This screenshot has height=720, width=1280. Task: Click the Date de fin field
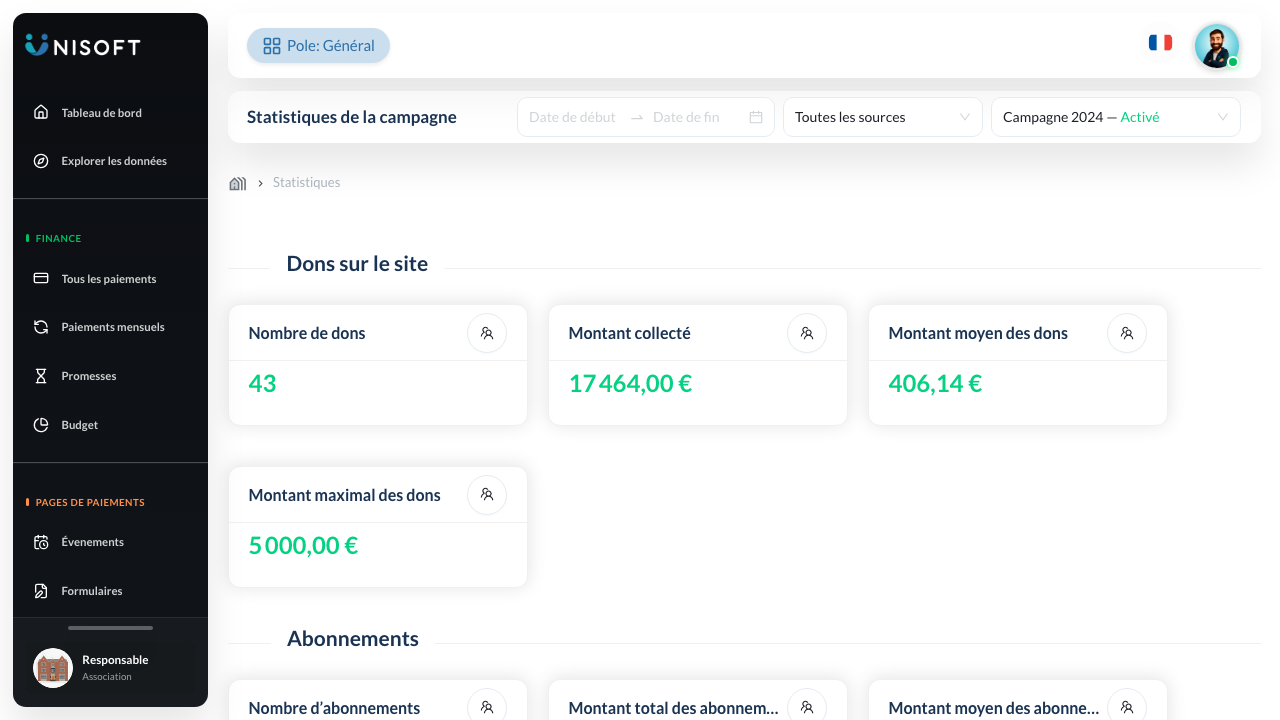click(x=694, y=117)
